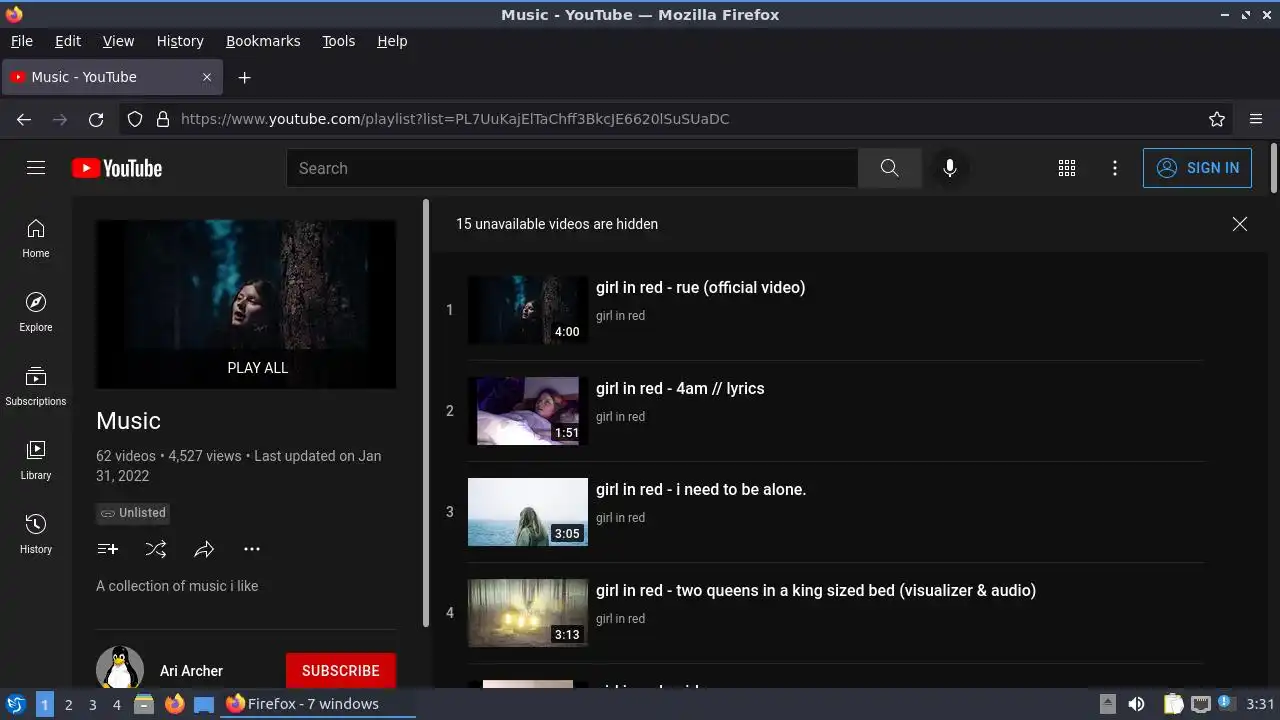1280x720 pixels.
Task: Click the YouTube logo
Action: pyautogui.click(x=117, y=168)
